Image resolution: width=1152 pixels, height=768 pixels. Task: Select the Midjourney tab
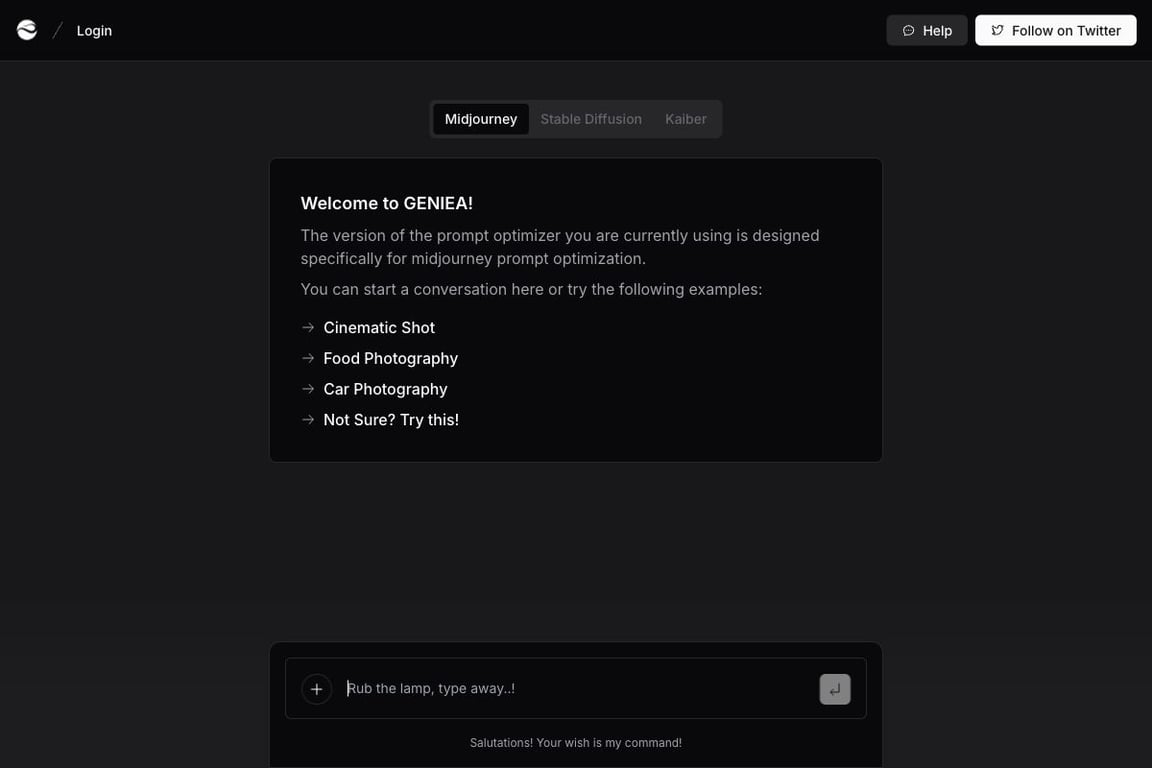click(480, 119)
